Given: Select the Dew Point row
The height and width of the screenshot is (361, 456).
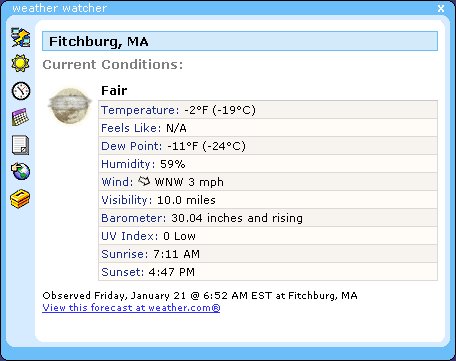Looking at the screenshot, I should coord(268,146).
